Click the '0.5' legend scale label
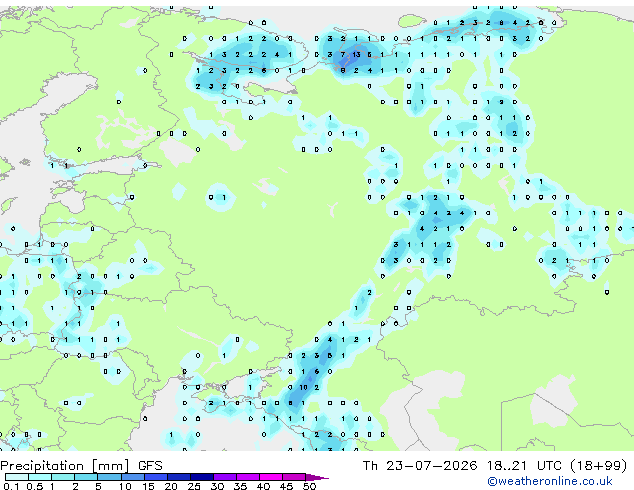The height and width of the screenshot is (490, 634). [x=35, y=486]
